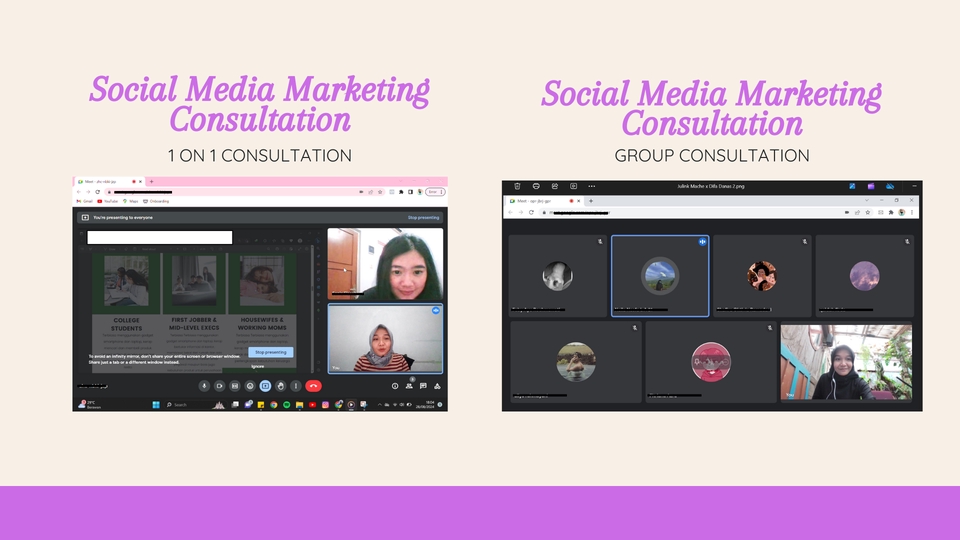The height and width of the screenshot is (540, 960).
Task: Toggle captions in the 1 on 1 Meet toolbar
Action: click(234, 386)
